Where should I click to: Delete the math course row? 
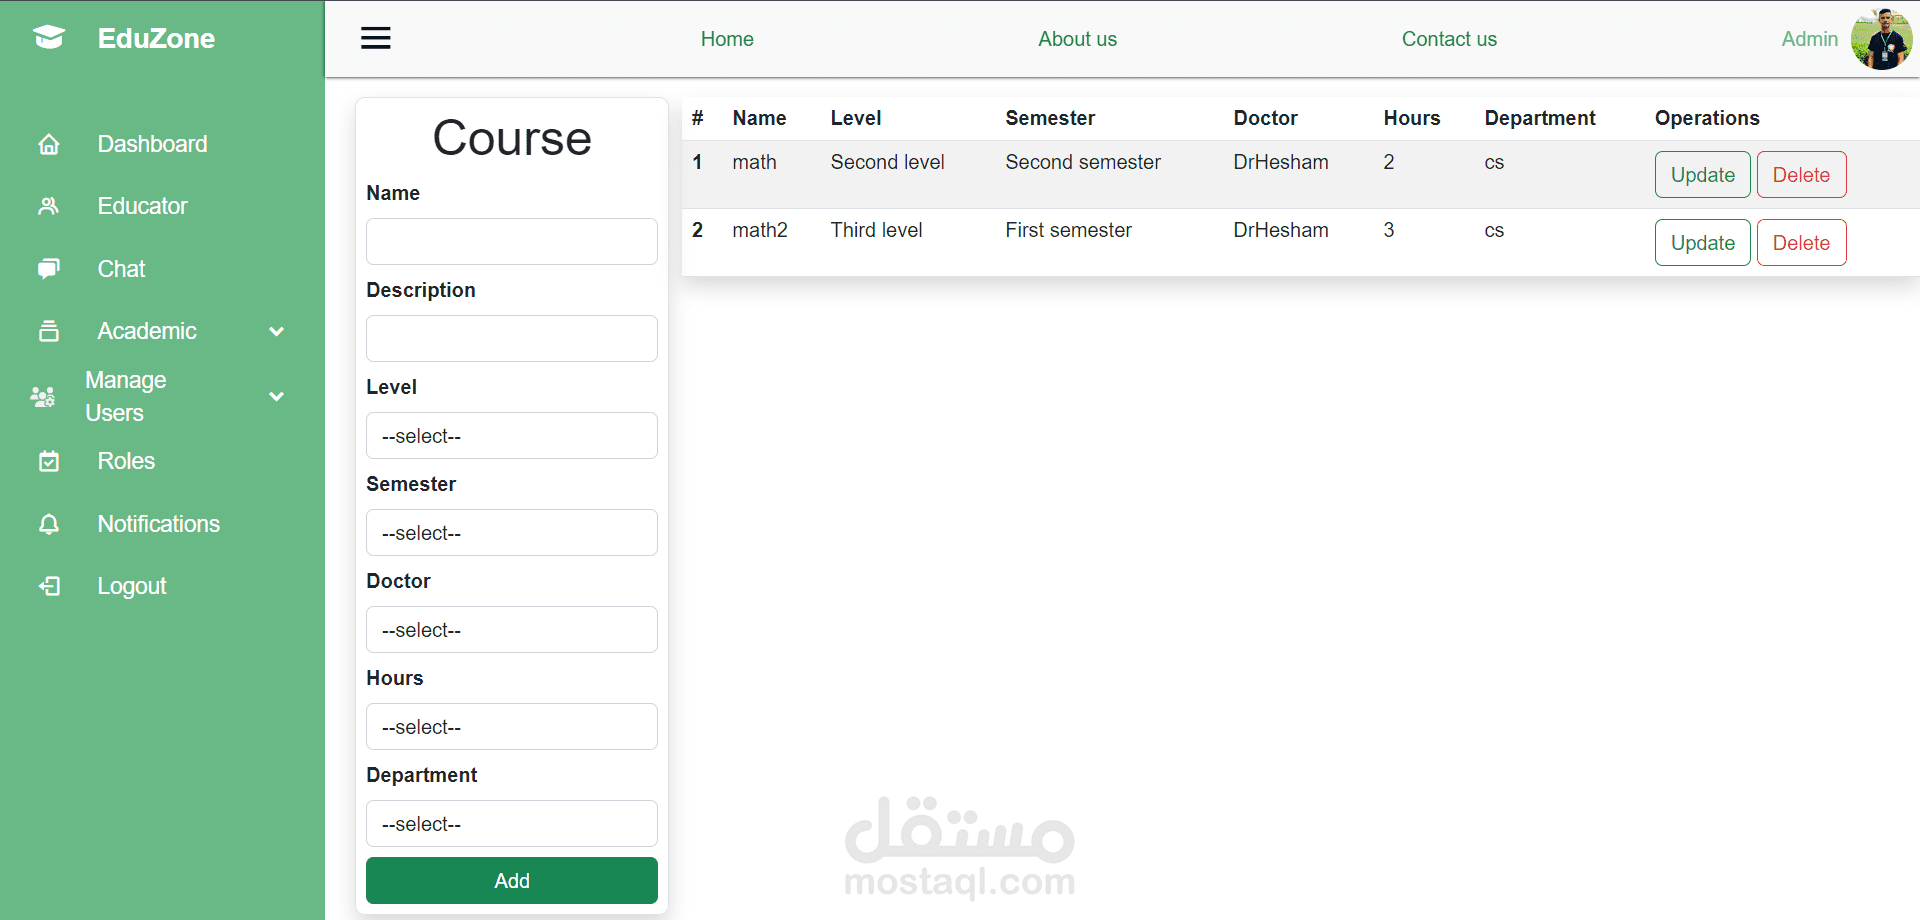(x=1801, y=175)
